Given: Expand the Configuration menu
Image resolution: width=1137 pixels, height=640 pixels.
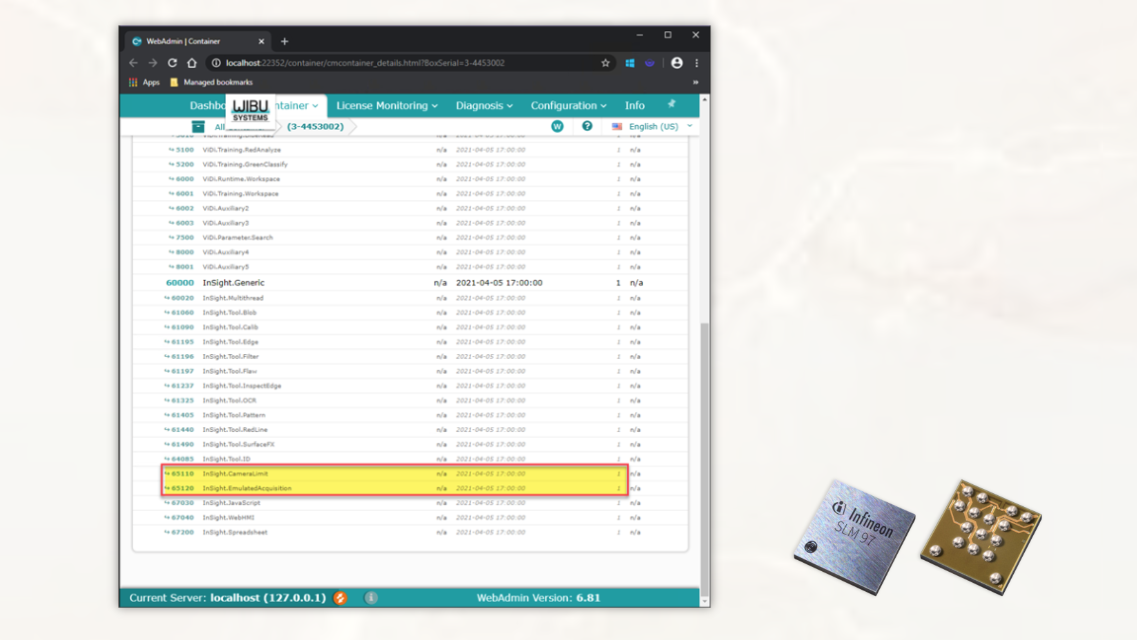Looking at the screenshot, I should pyautogui.click(x=568, y=106).
